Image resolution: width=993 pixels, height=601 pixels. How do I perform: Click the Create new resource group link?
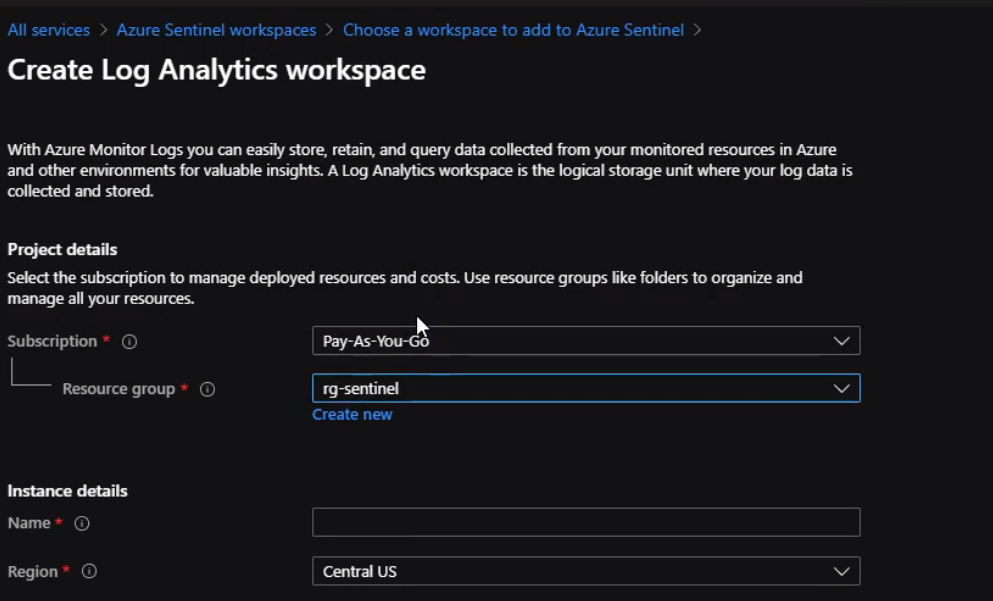click(x=352, y=414)
